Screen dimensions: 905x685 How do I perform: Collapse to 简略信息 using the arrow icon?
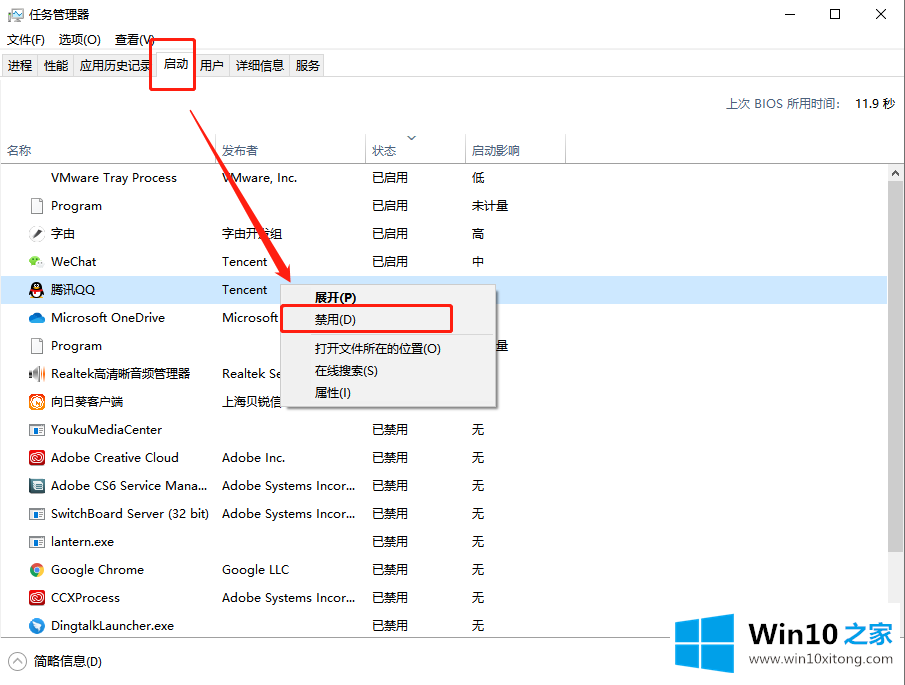tap(18, 661)
